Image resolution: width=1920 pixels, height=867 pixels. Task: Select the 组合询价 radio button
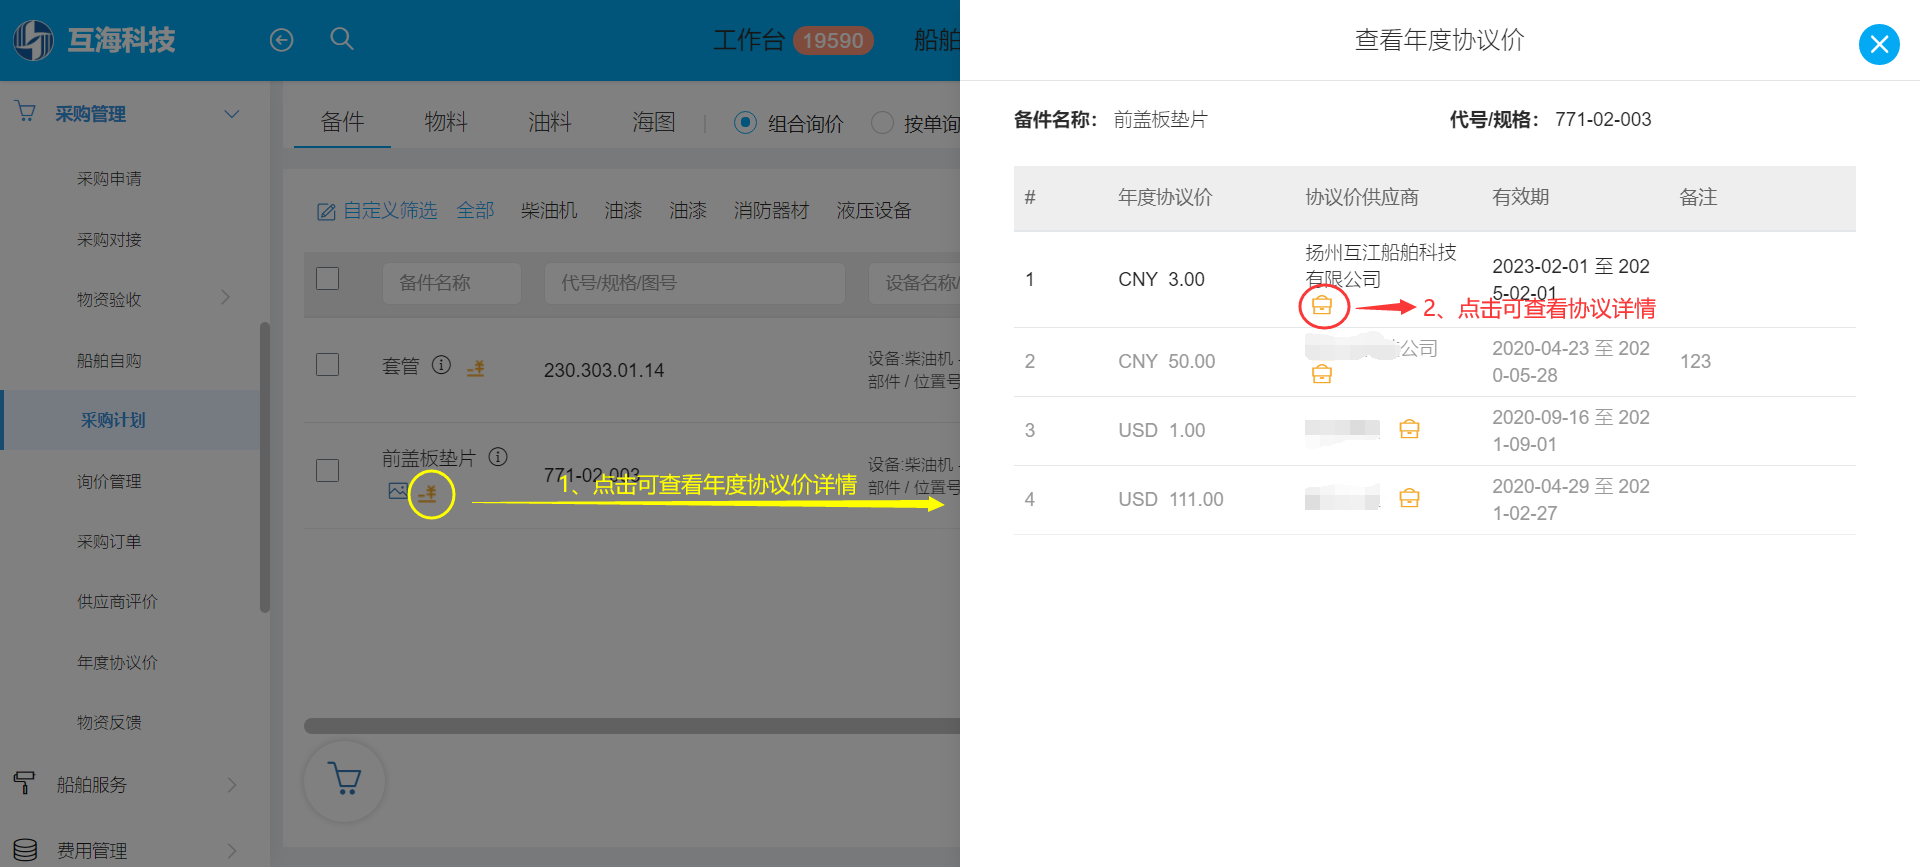click(x=745, y=123)
